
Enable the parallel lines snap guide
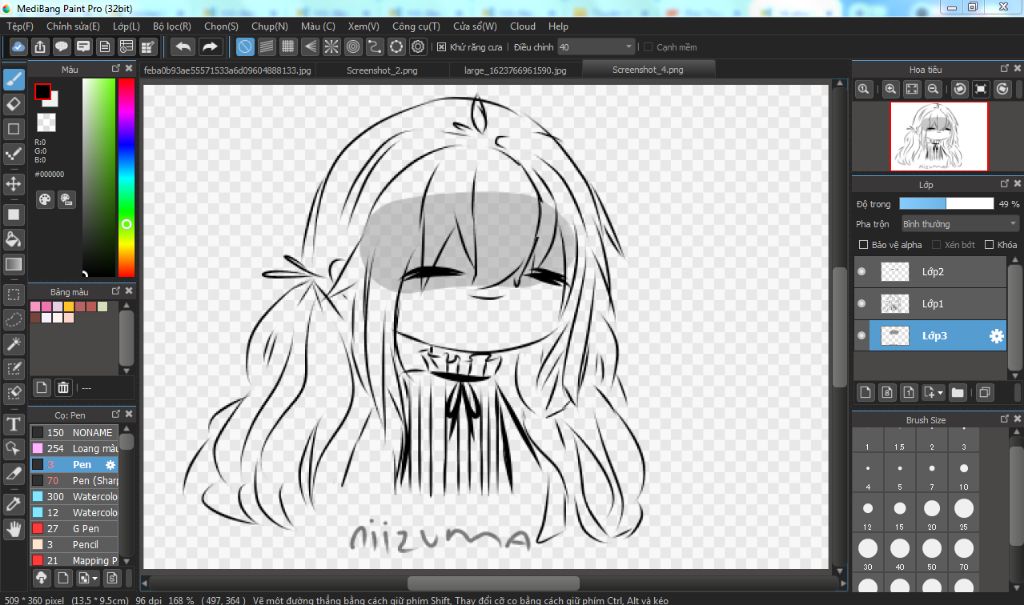pos(266,46)
